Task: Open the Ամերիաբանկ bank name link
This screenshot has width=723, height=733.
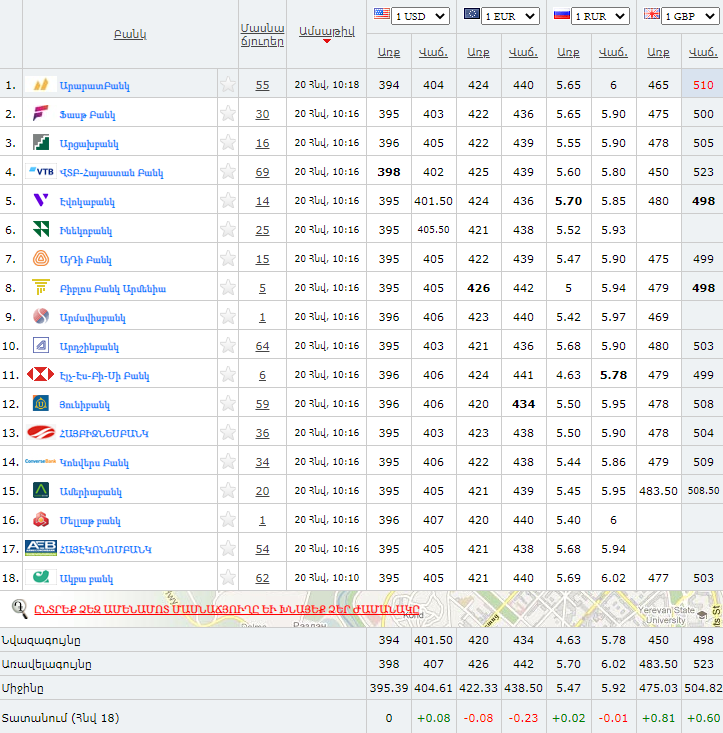Action: (90, 492)
